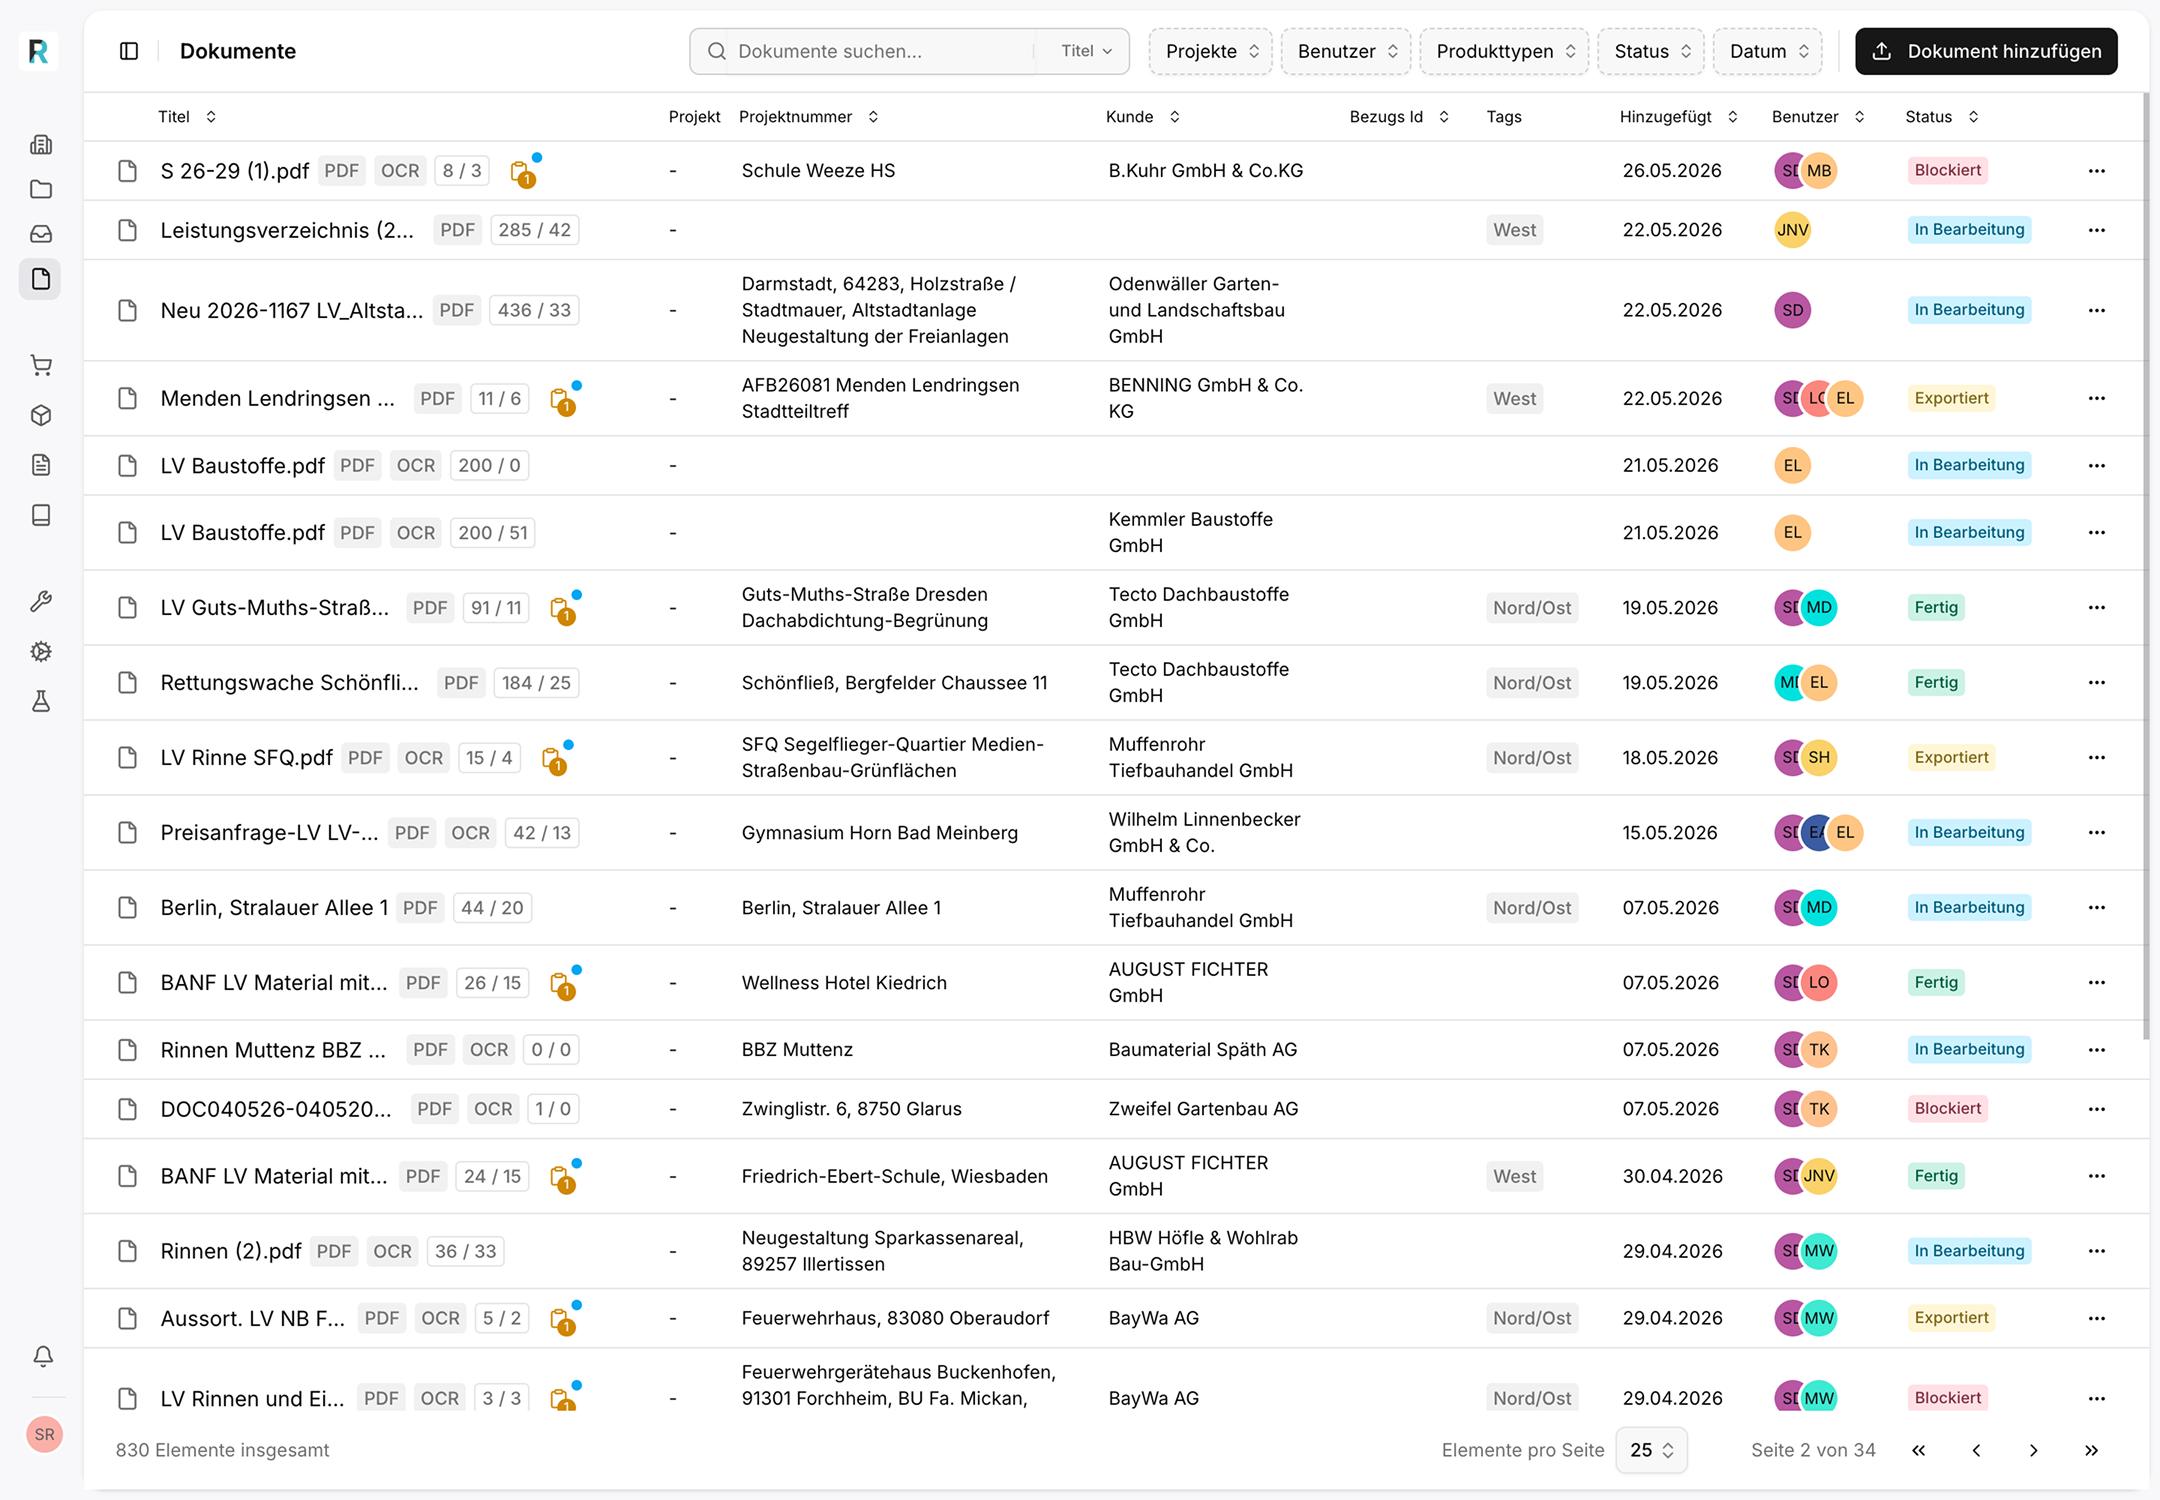Open the book icon in sidebar
Image resolution: width=2160 pixels, height=1500 pixels.
coord(41,515)
